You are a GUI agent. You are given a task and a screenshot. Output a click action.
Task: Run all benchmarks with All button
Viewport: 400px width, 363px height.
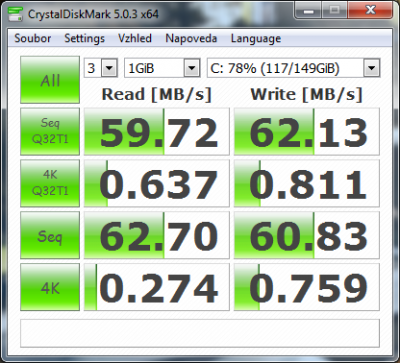click(50, 80)
